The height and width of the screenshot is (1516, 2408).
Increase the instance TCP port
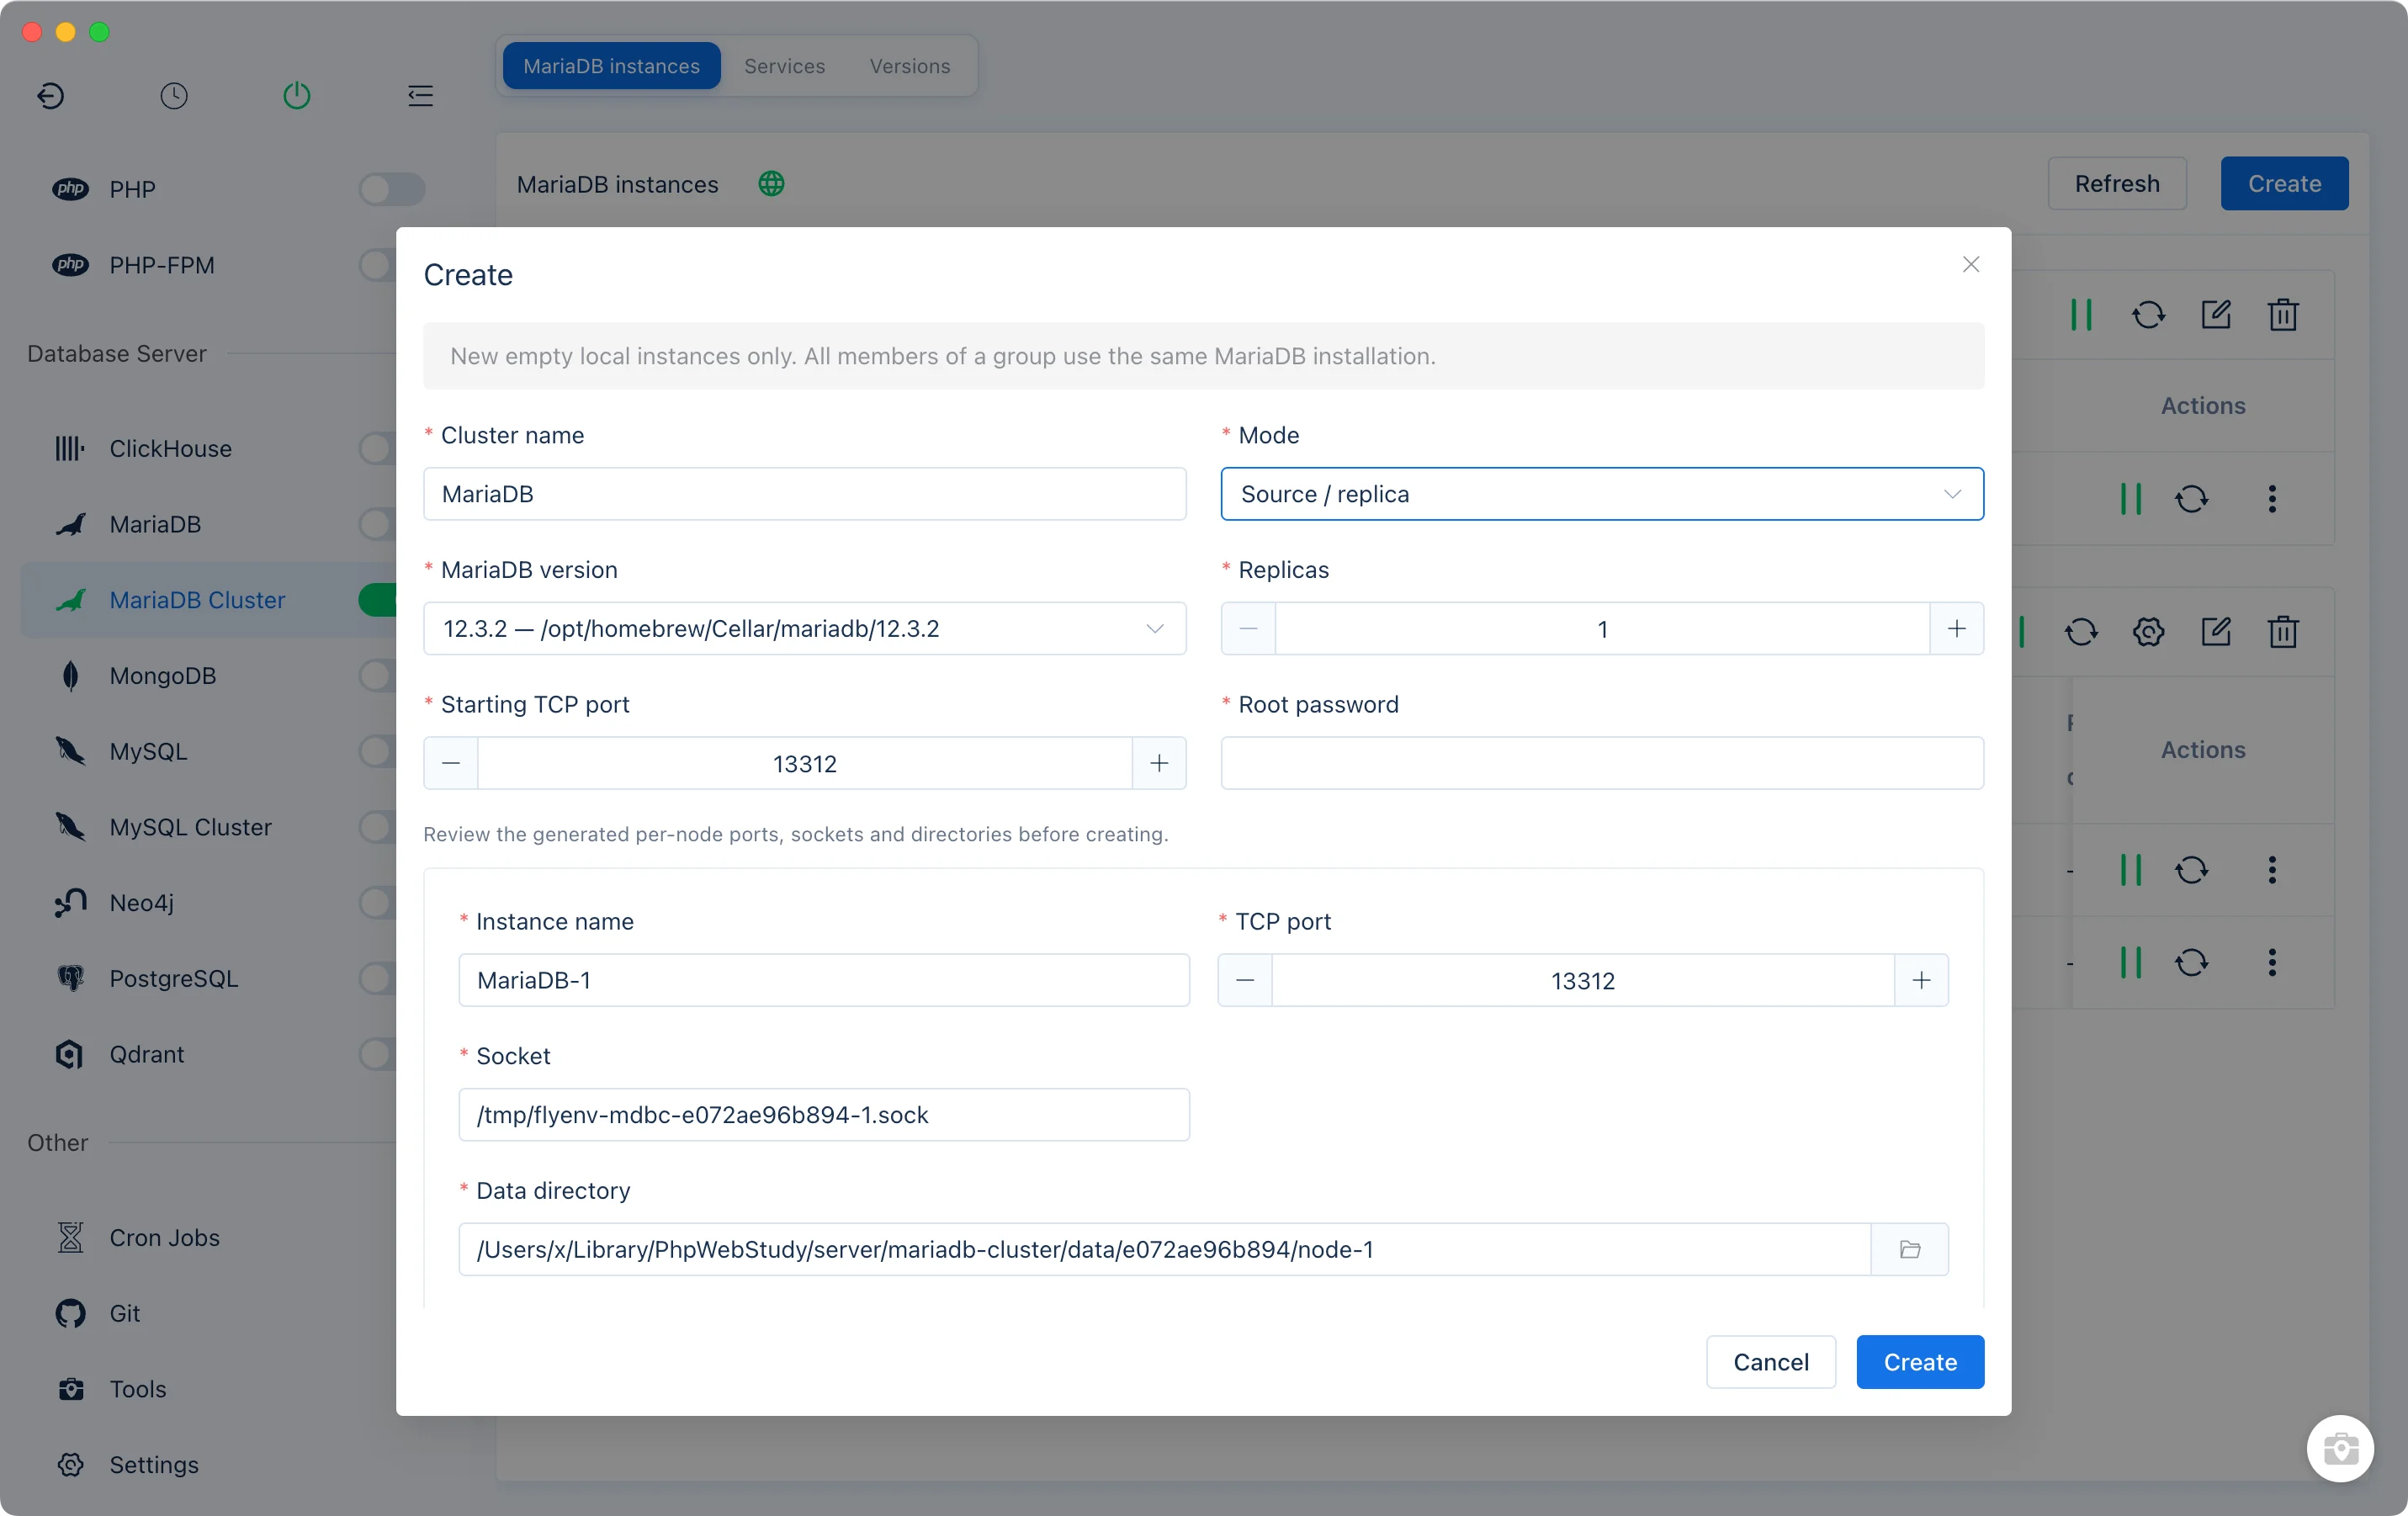tap(1921, 980)
